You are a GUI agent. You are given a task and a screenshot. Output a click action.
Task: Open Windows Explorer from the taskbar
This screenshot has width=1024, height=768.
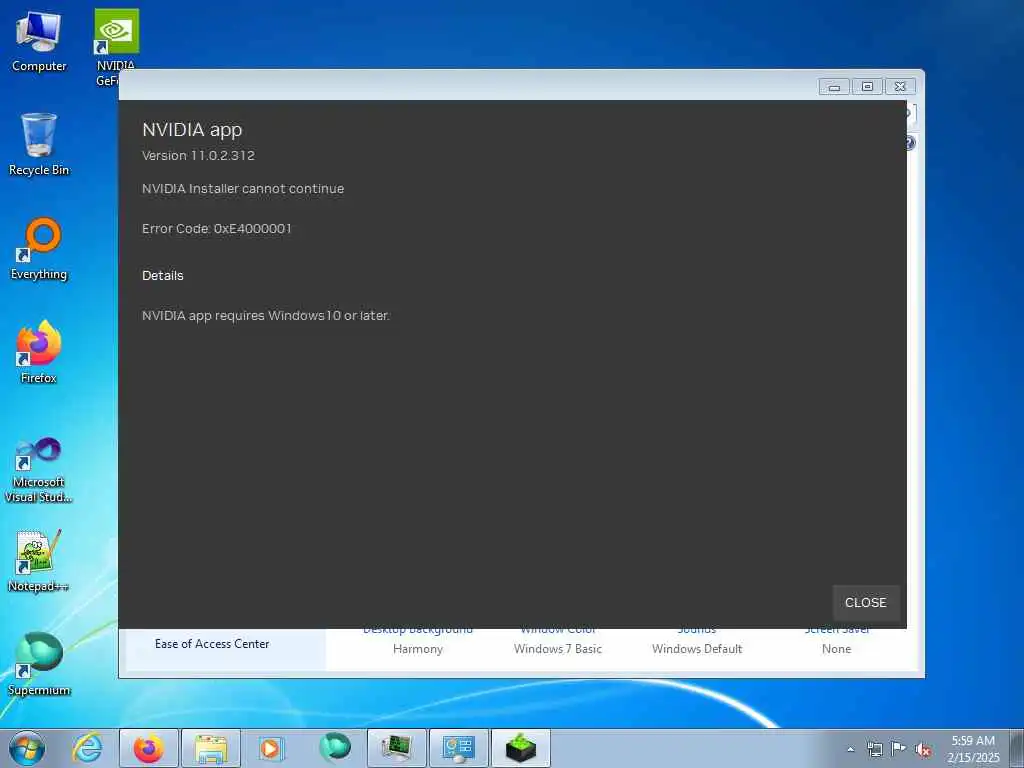tap(211, 748)
